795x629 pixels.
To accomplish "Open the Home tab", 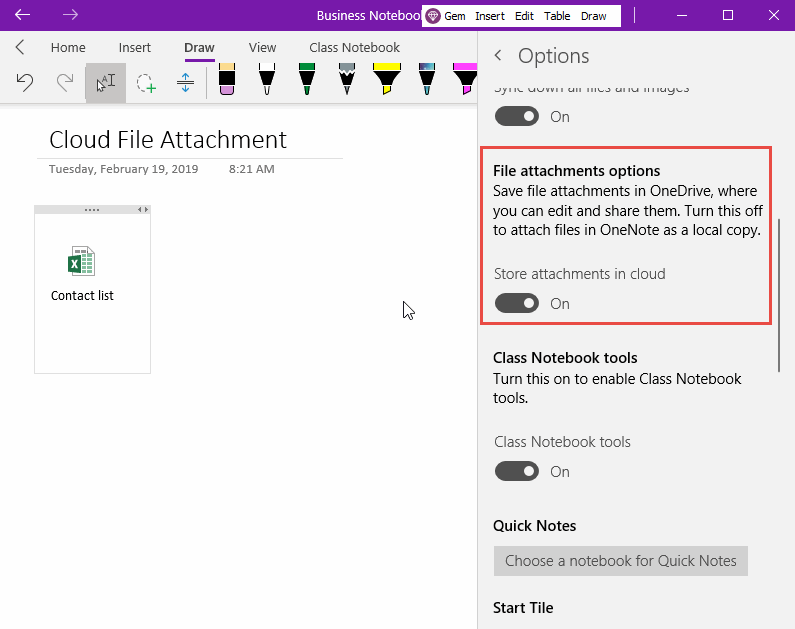I will click(68, 48).
